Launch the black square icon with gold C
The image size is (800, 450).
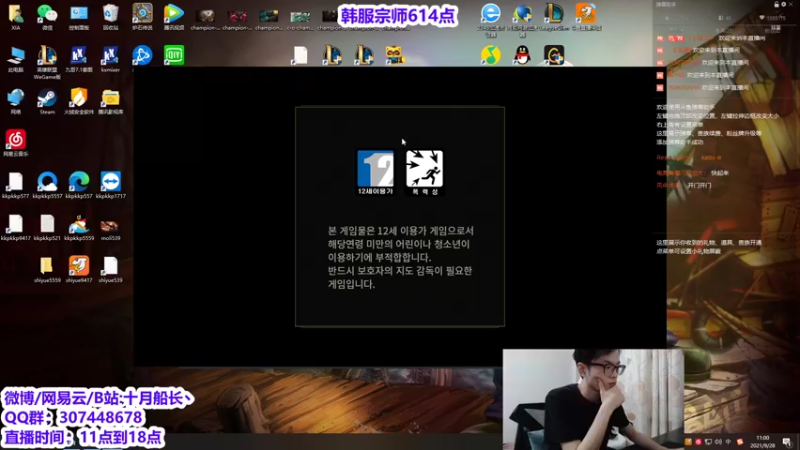(554, 55)
